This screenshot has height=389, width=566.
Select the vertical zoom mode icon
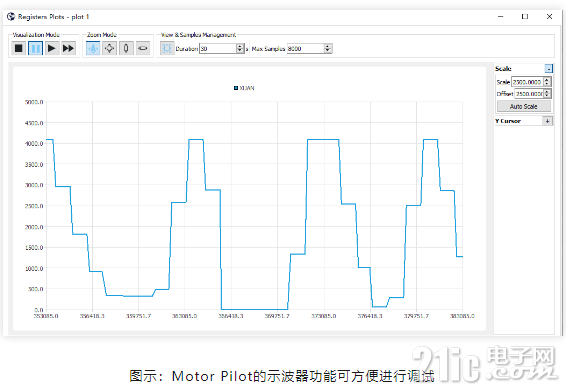pyautogui.click(x=126, y=48)
